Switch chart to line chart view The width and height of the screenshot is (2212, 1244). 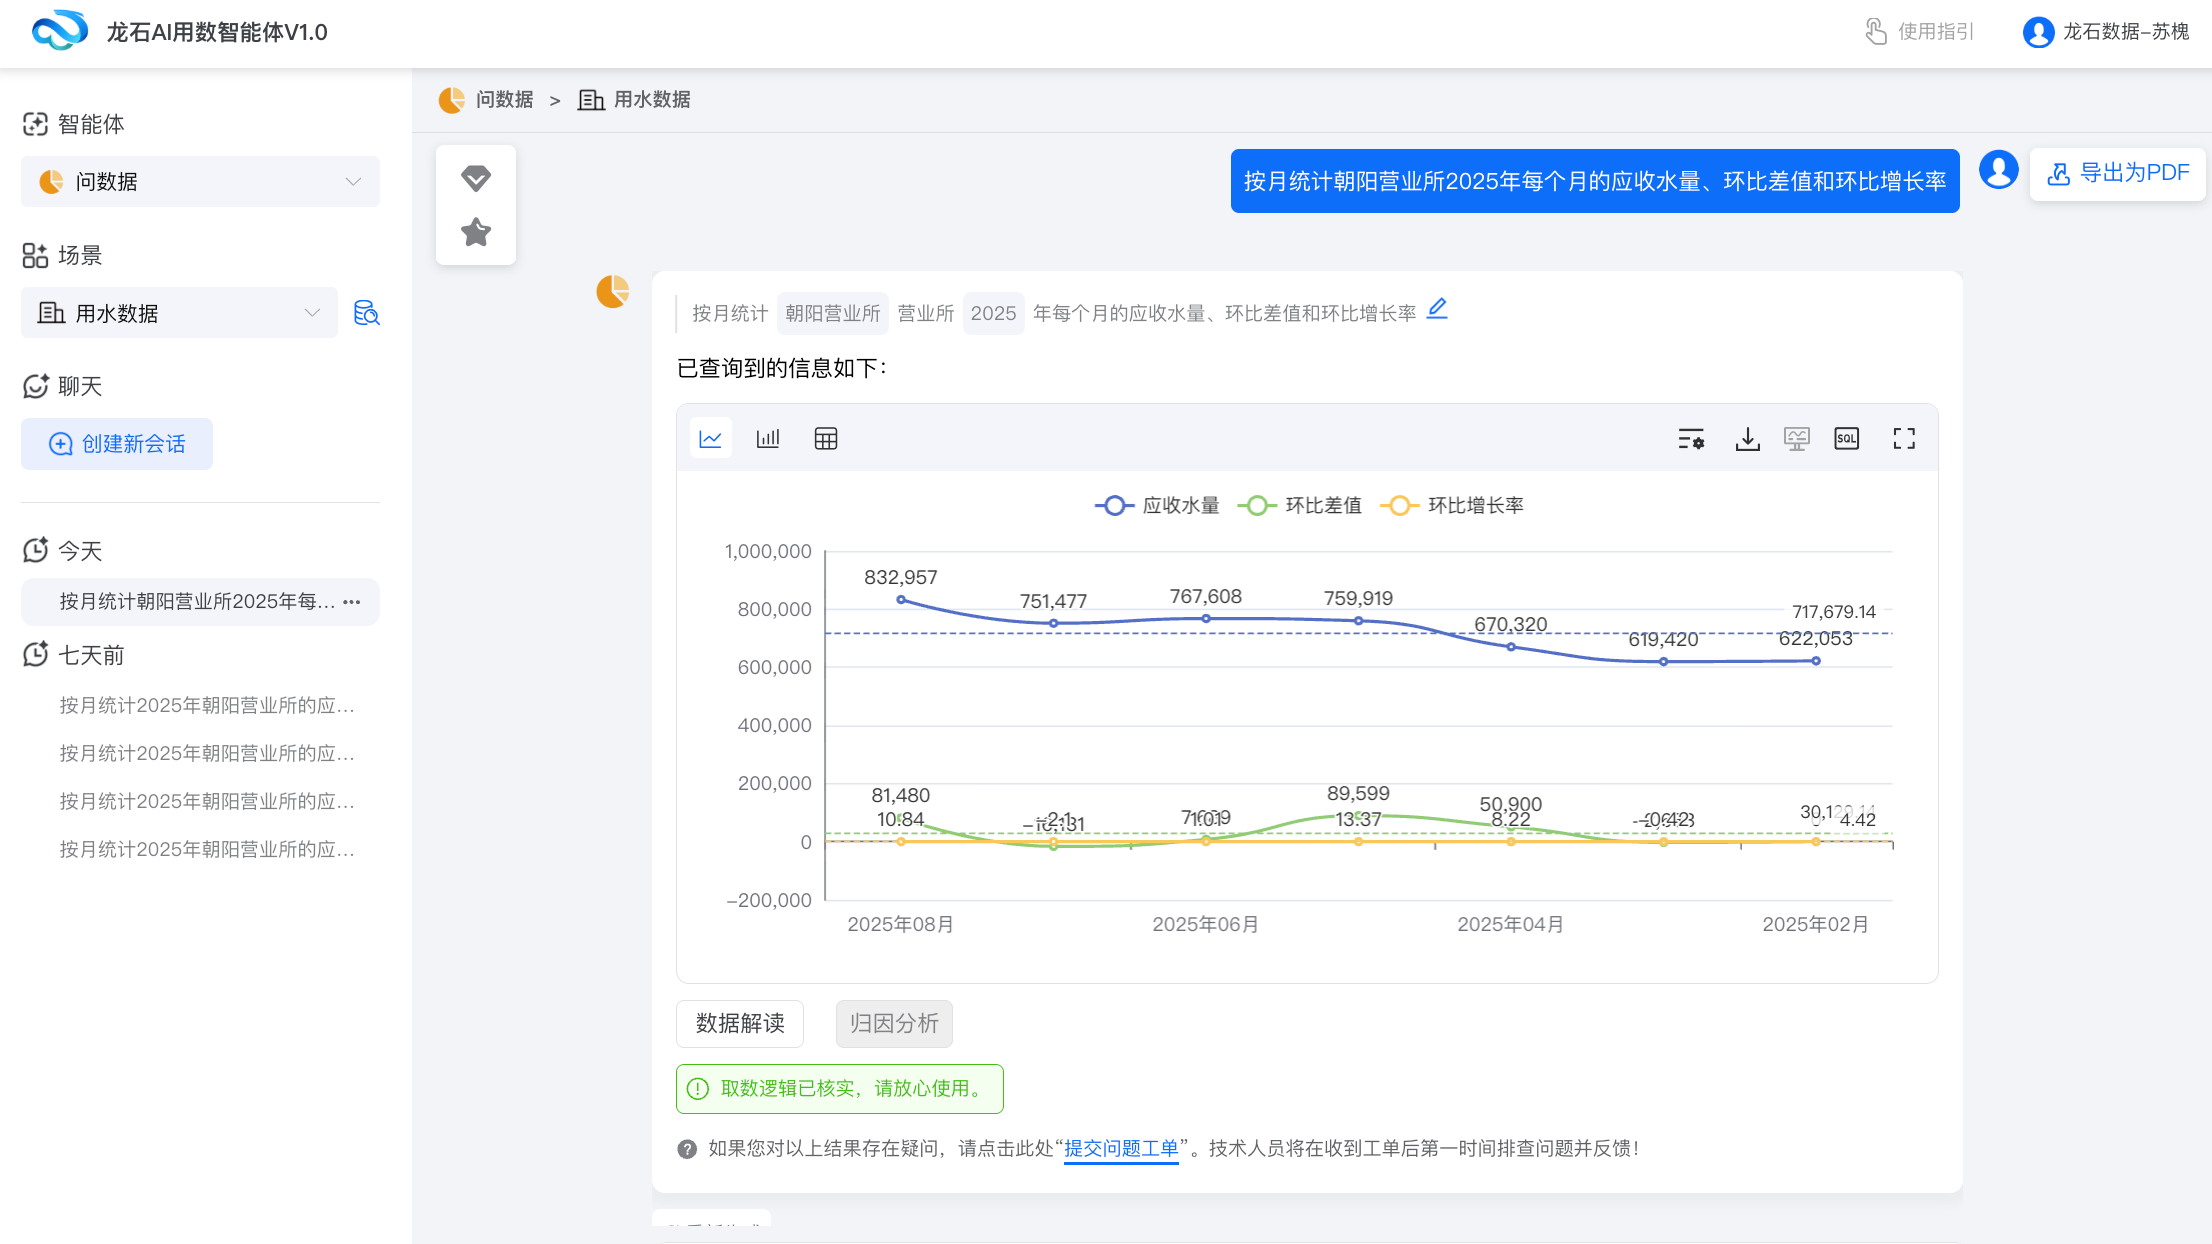pos(710,438)
